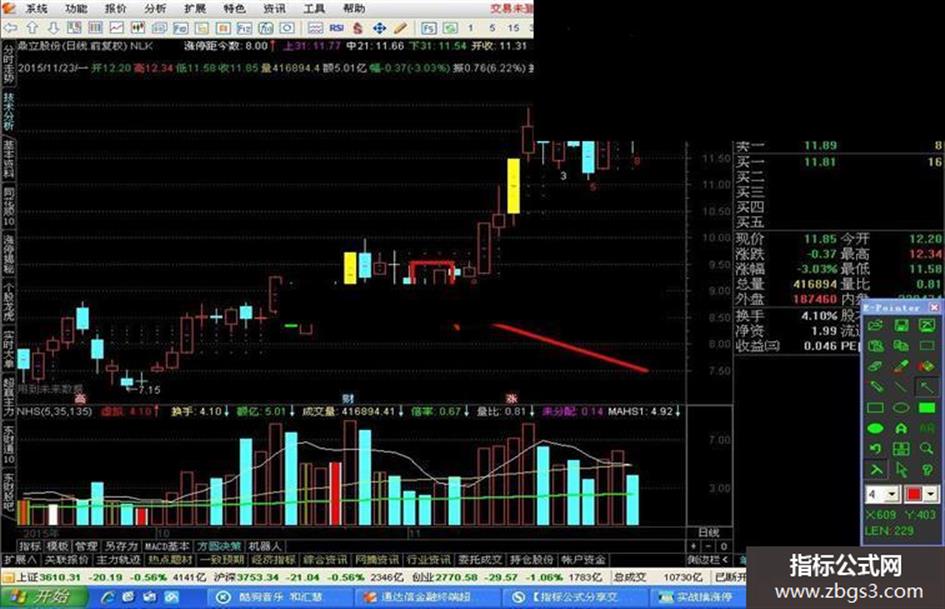
Task: Select the hollow rectangle tool in E-Pointer
Action: (x=875, y=408)
